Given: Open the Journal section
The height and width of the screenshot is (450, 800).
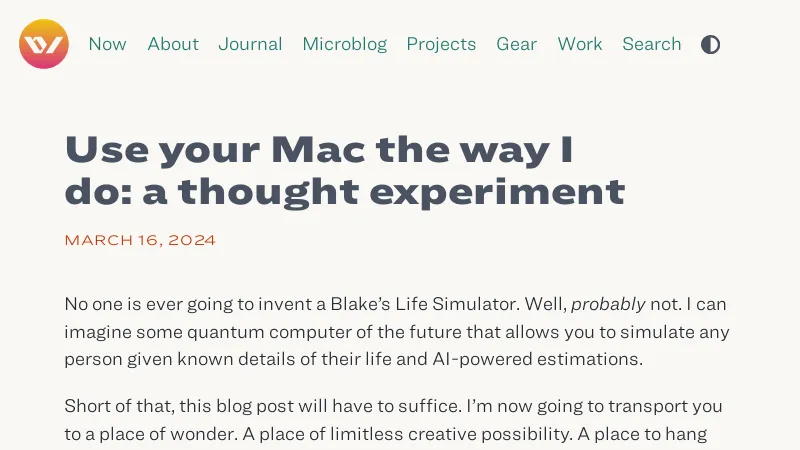Looking at the screenshot, I should pyautogui.click(x=250, y=44).
